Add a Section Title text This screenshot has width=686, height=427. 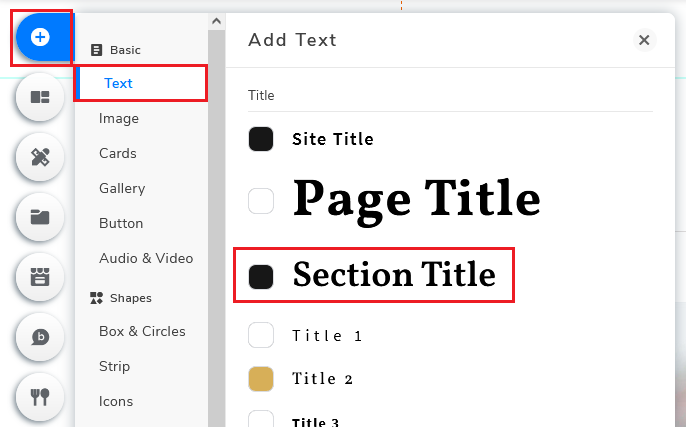(x=394, y=275)
